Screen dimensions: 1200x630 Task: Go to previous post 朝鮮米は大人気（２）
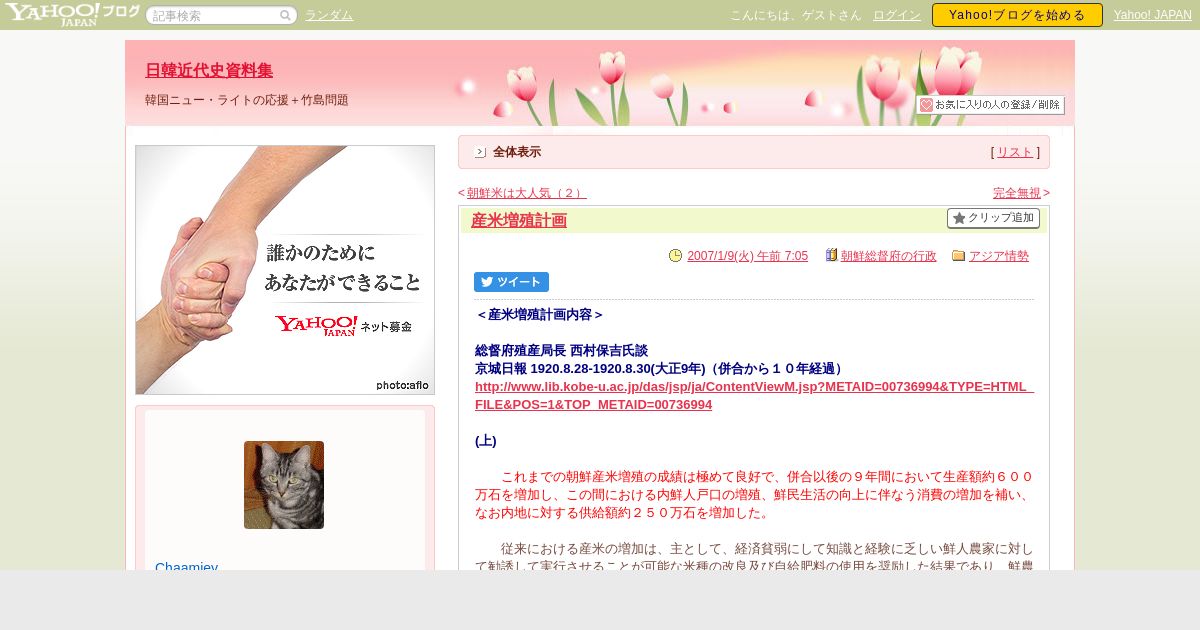pyautogui.click(x=526, y=193)
